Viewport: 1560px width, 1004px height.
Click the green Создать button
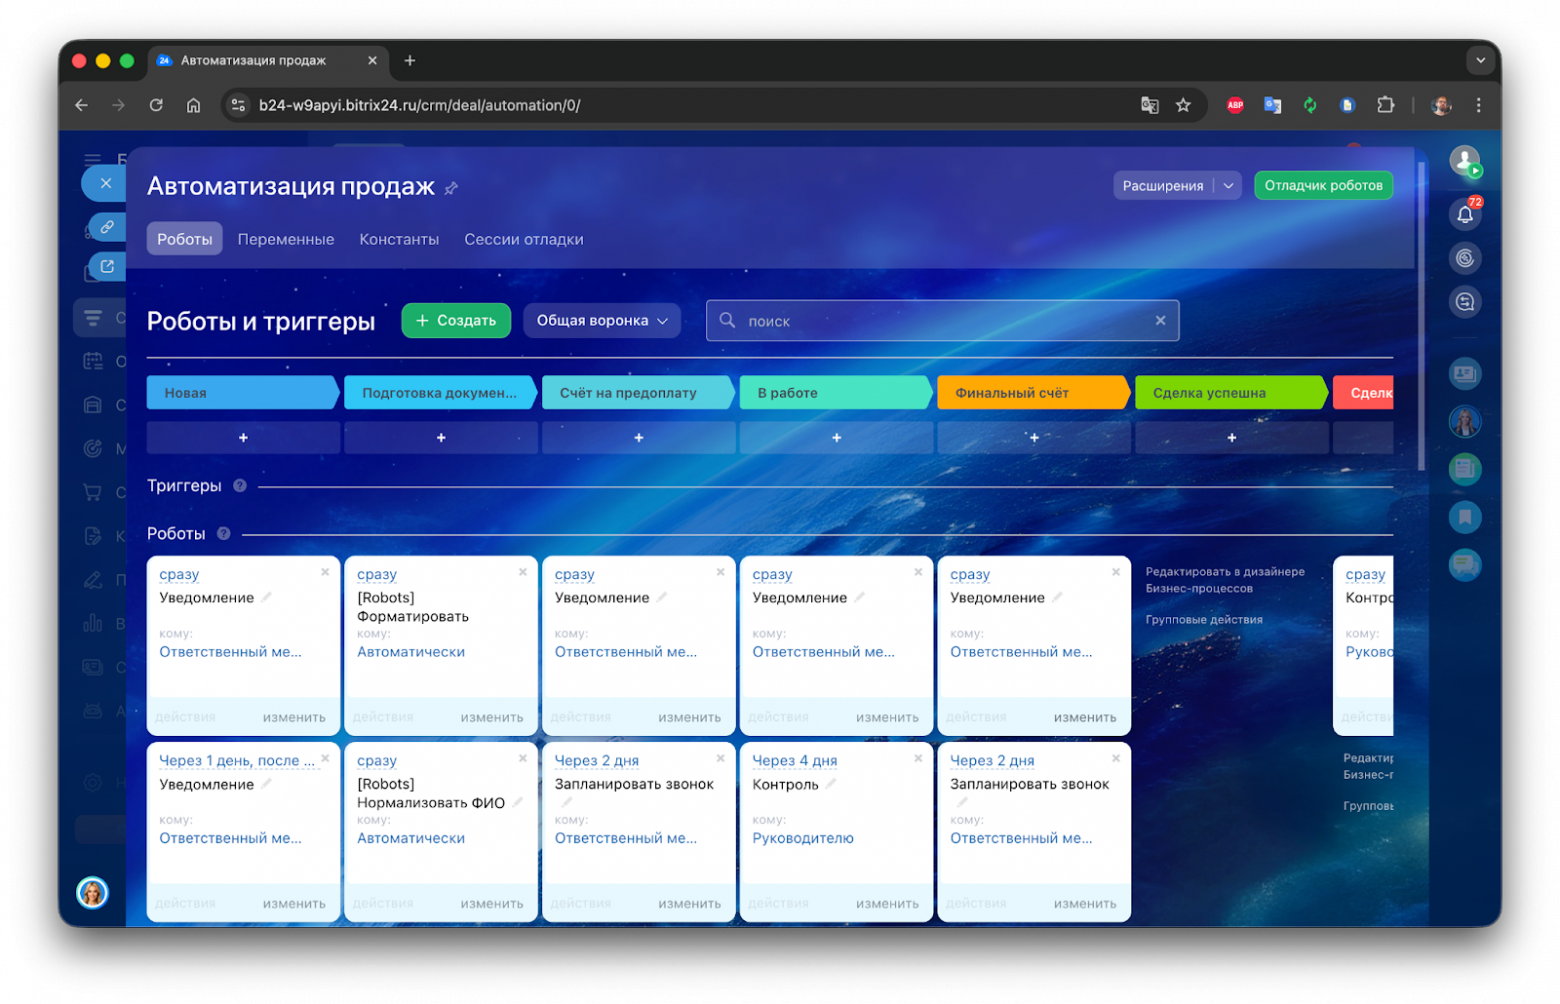point(456,321)
